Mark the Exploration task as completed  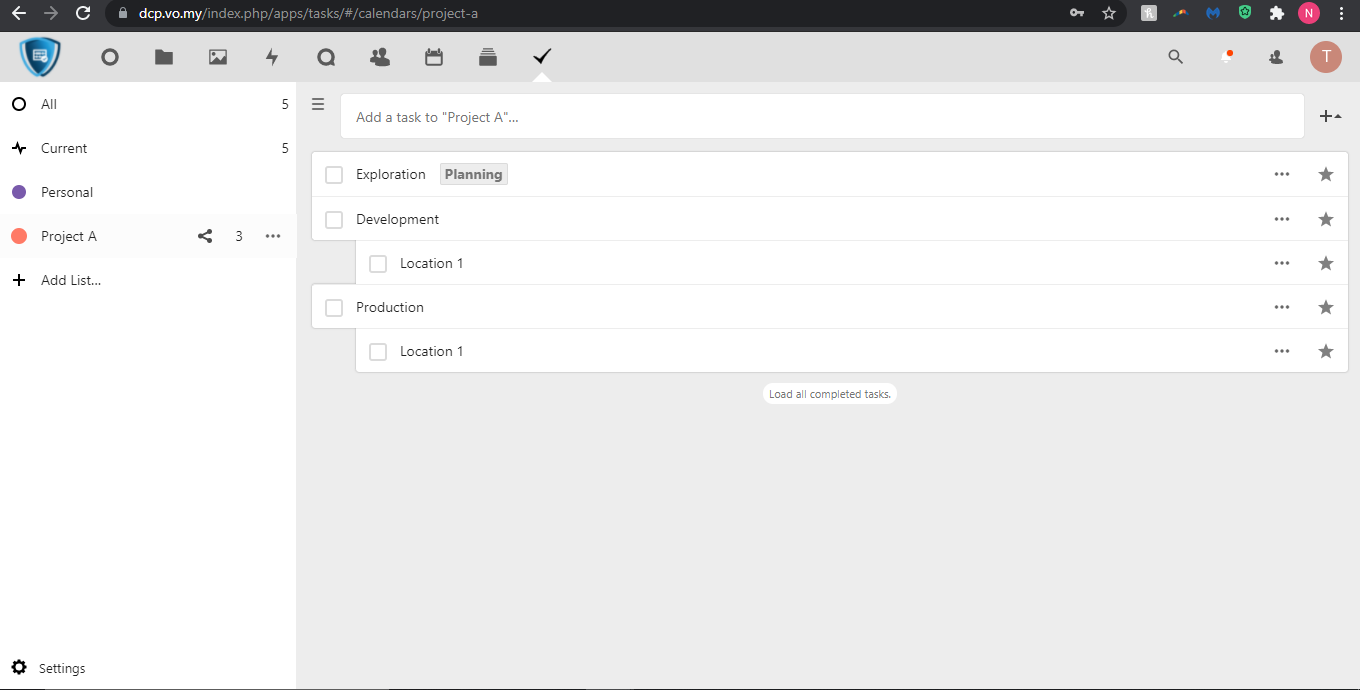coord(334,175)
